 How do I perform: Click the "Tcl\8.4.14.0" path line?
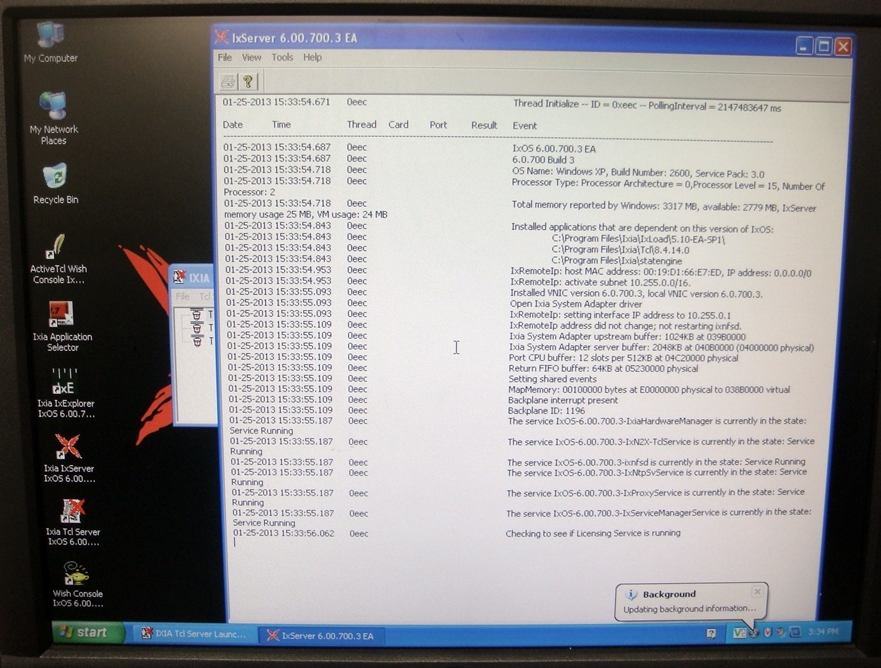(620, 250)
